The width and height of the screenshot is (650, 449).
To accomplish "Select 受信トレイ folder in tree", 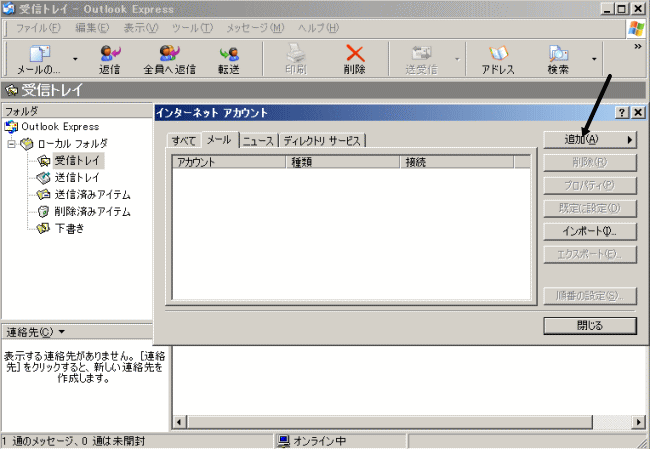I will [78, 160].
